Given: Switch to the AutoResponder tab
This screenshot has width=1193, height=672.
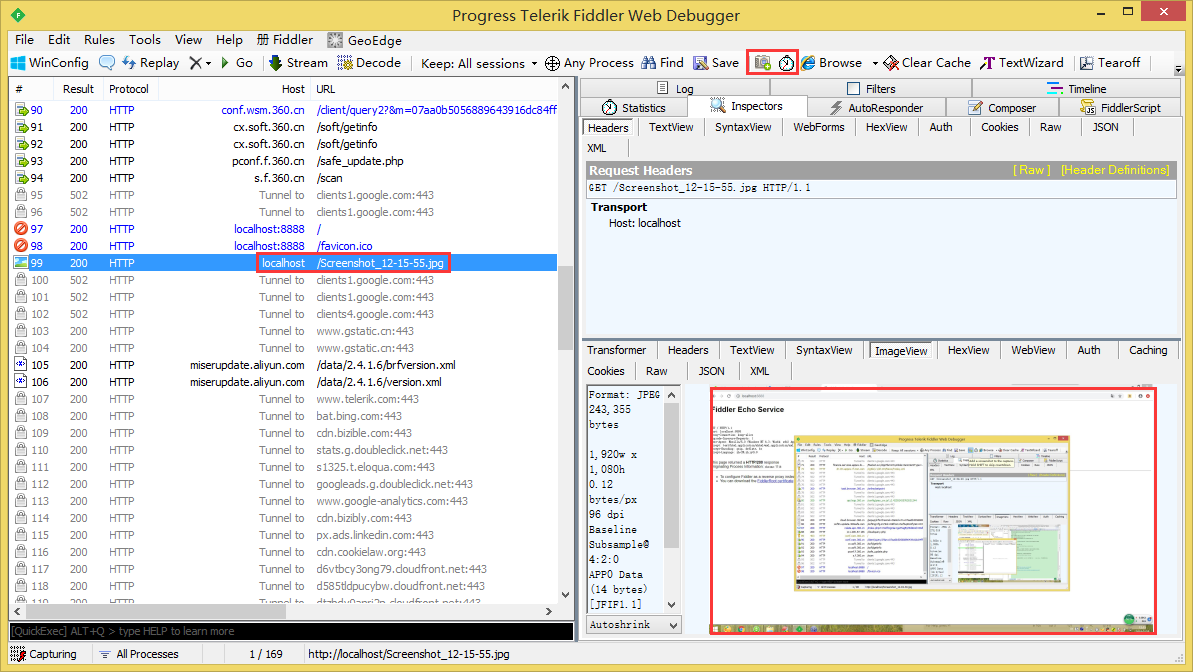Looking at the screenshot, I should click(x=876, y=107).
